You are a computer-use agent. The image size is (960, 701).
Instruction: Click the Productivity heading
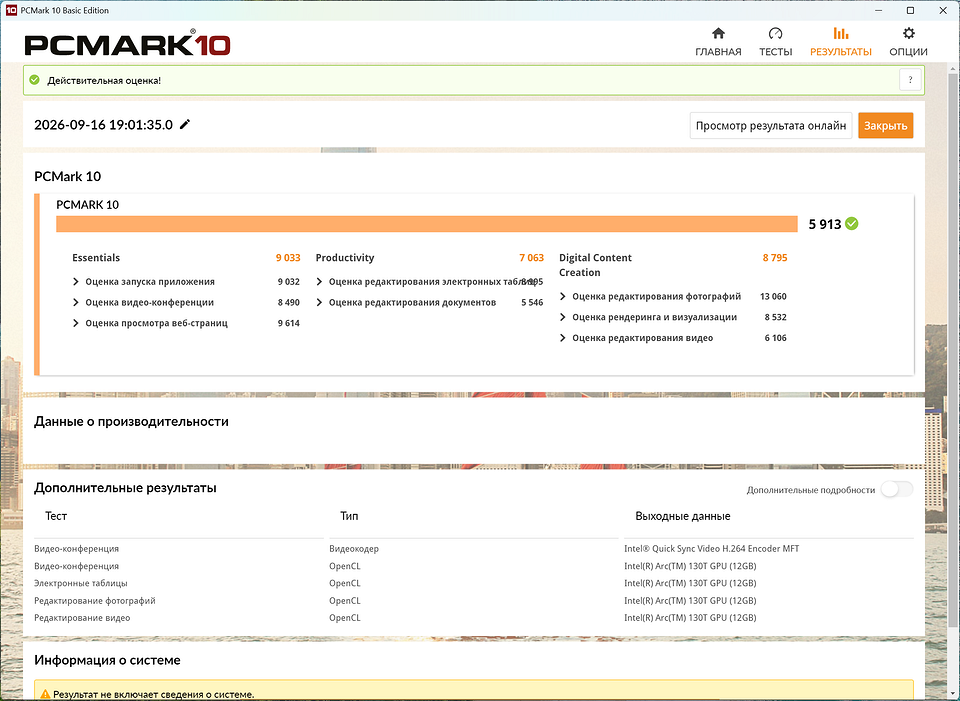tap(345, 258)
